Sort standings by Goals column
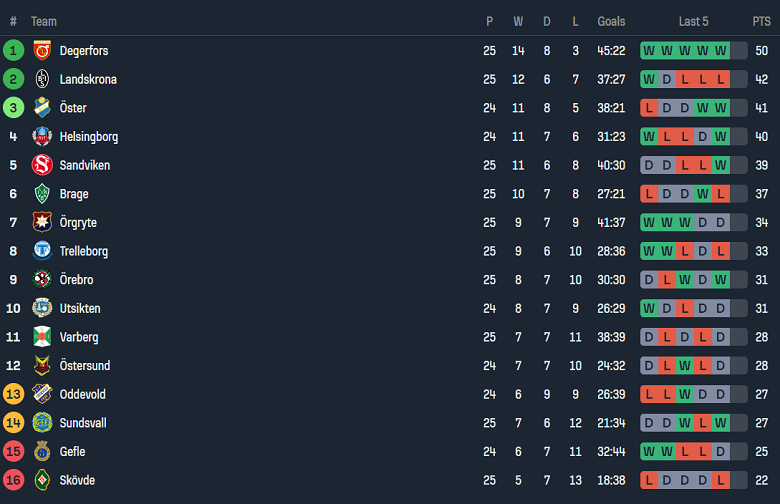The height and width of the screenshot is (504, 780). (611, 21)
